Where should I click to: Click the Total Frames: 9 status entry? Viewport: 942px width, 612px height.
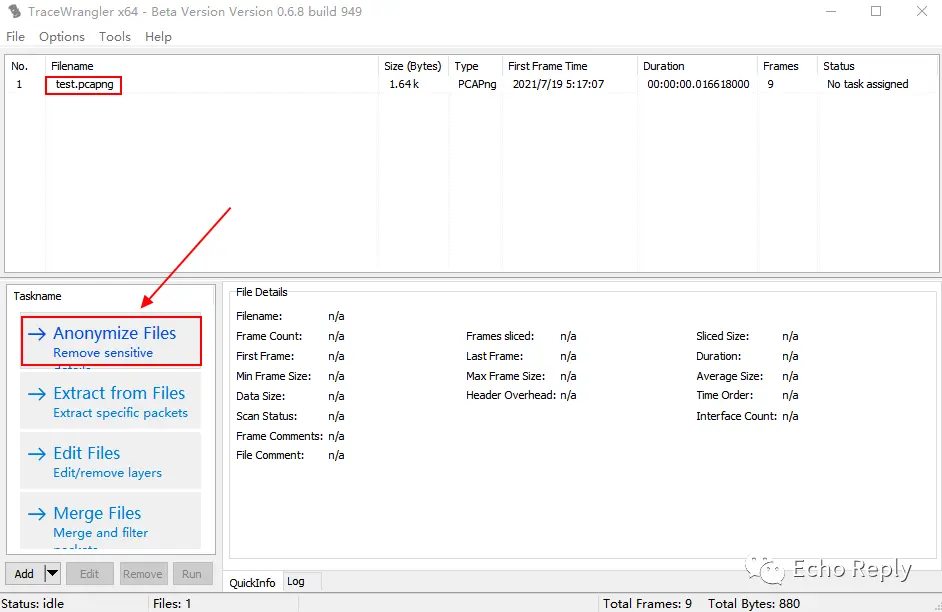[x=647, y=604]
